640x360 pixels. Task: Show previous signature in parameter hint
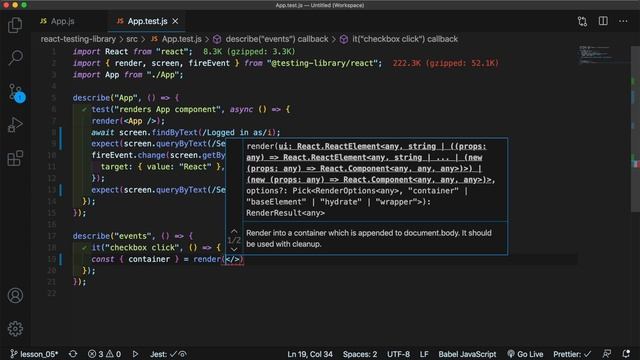[x=234, y=231]
